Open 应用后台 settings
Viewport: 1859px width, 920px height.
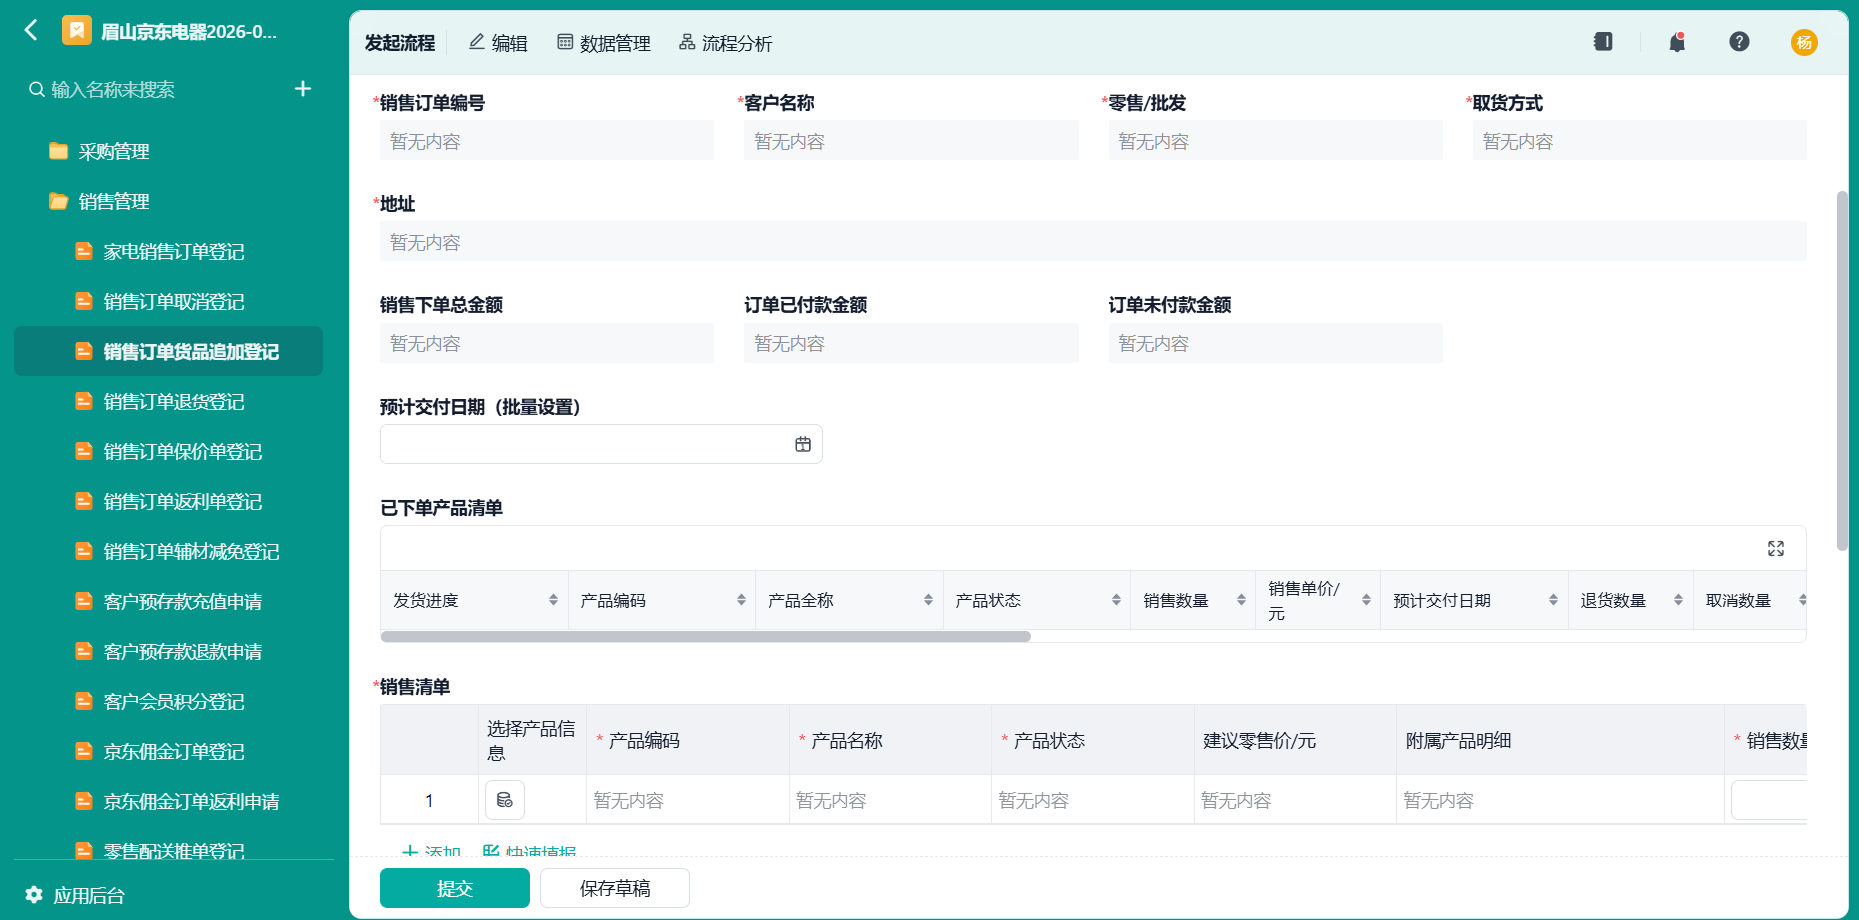(75, 895)
